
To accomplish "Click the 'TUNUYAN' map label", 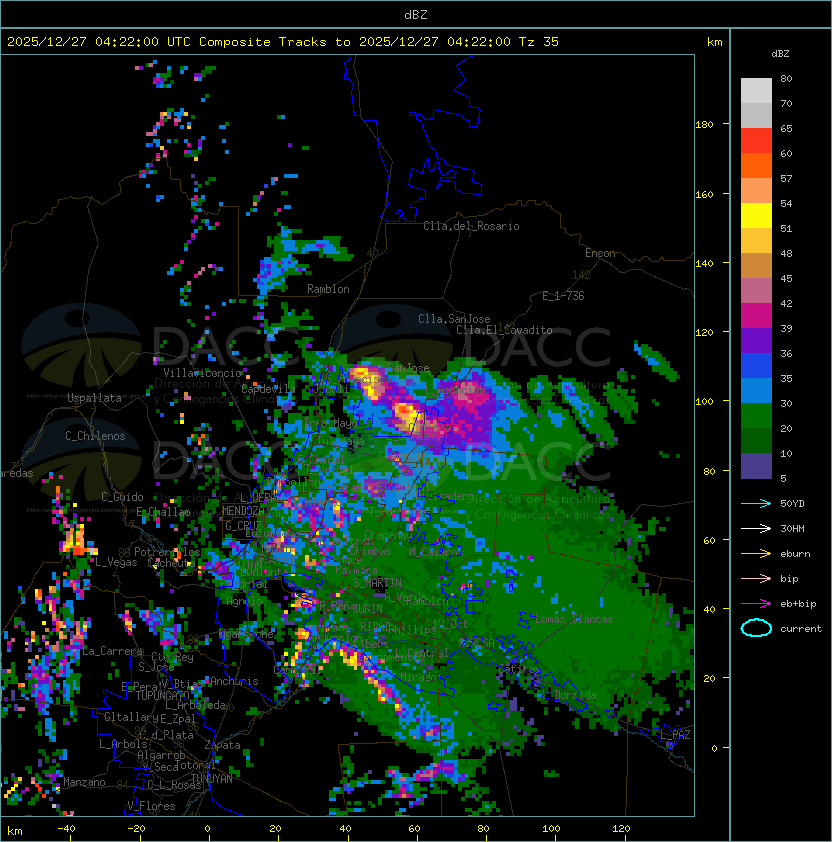I will [212, 779].
